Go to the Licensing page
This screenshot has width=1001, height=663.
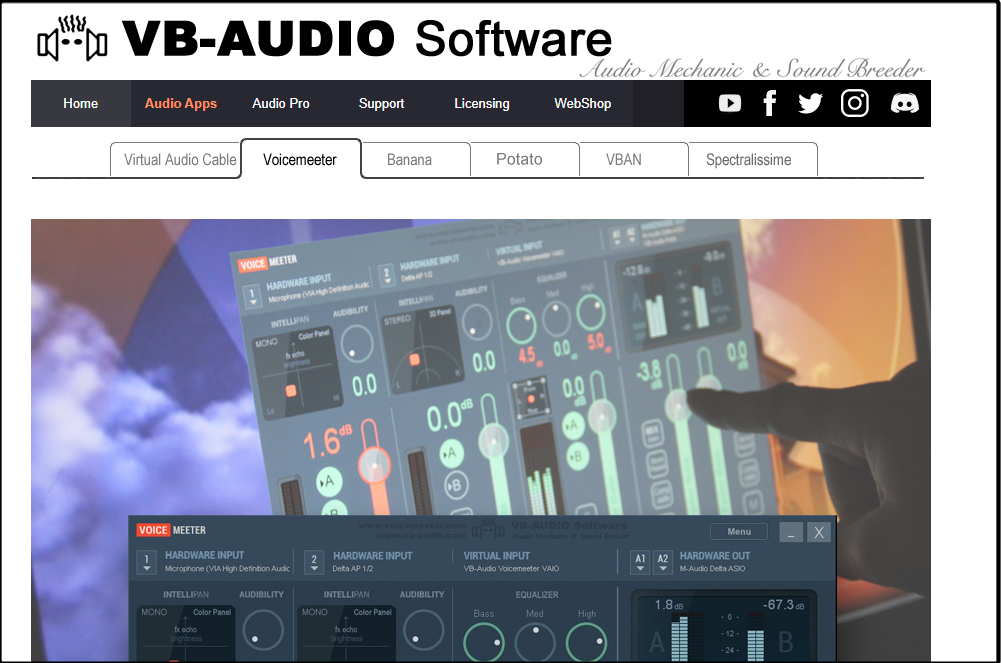point(482,103)
